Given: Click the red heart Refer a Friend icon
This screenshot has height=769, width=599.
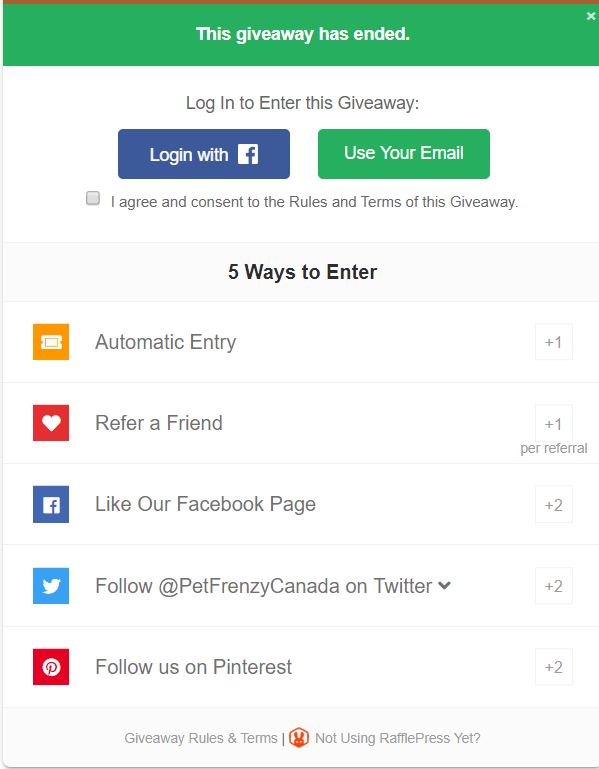Looking at the screenshot, I should tap(51, 423).
